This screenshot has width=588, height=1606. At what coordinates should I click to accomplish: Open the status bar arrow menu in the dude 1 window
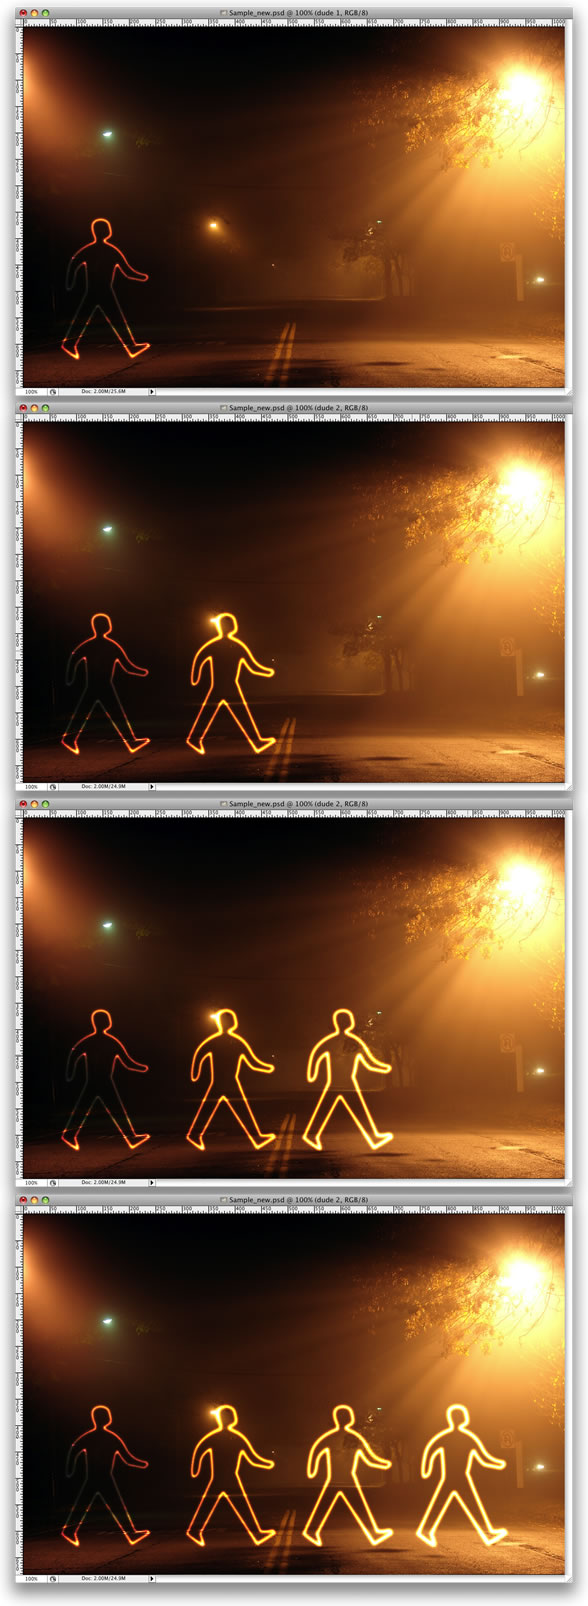[x=152, y=392]
